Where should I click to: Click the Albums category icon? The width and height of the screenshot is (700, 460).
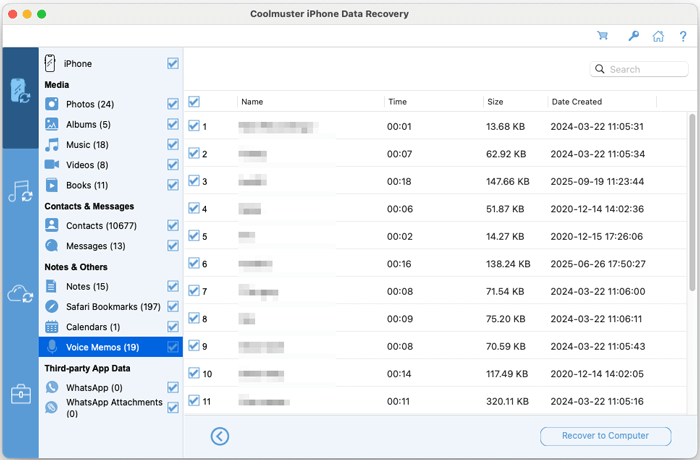coord(52,124)
